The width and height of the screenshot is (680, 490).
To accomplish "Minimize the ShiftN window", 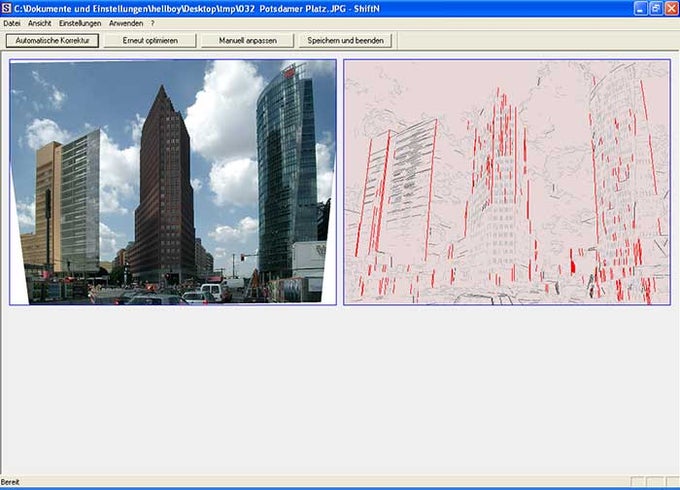I will (640, 8).
